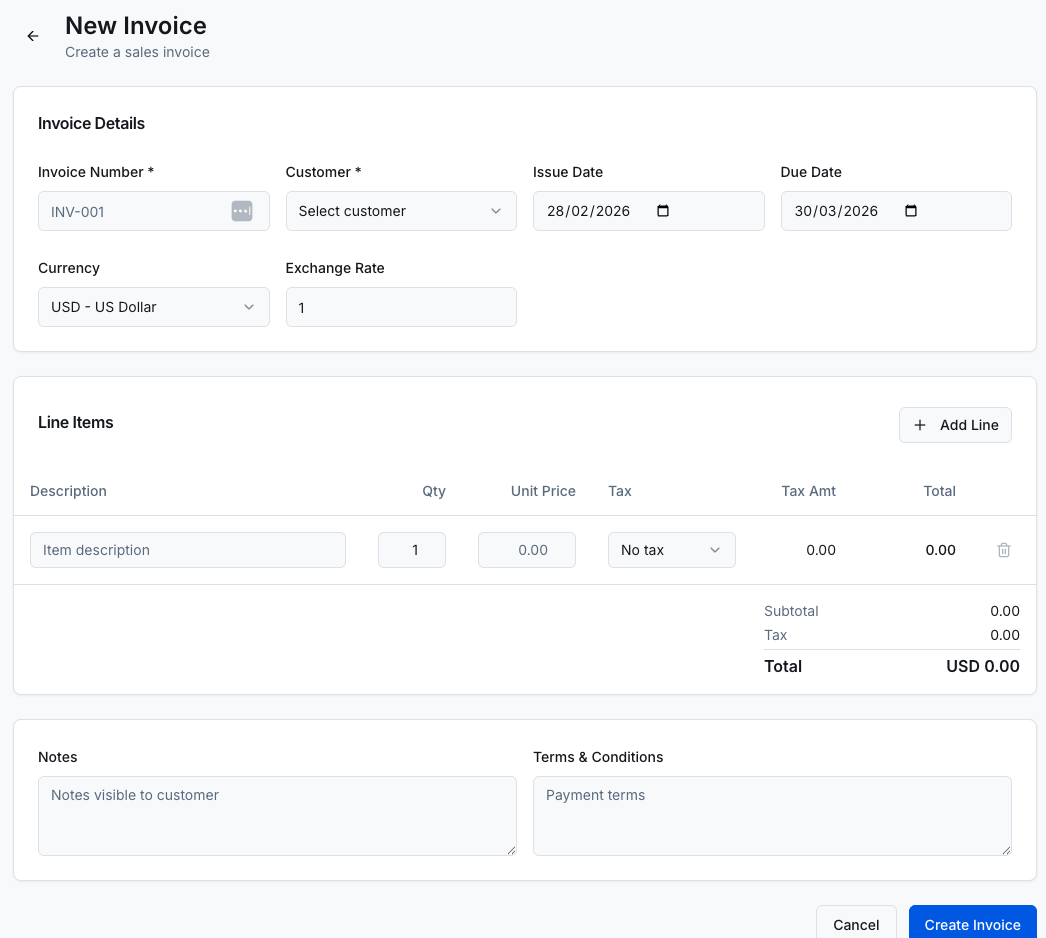Image resolution: width=1046 pixels, height=938 pixels.
Task: Click the back arrow icon
Action: click(33, 36)
